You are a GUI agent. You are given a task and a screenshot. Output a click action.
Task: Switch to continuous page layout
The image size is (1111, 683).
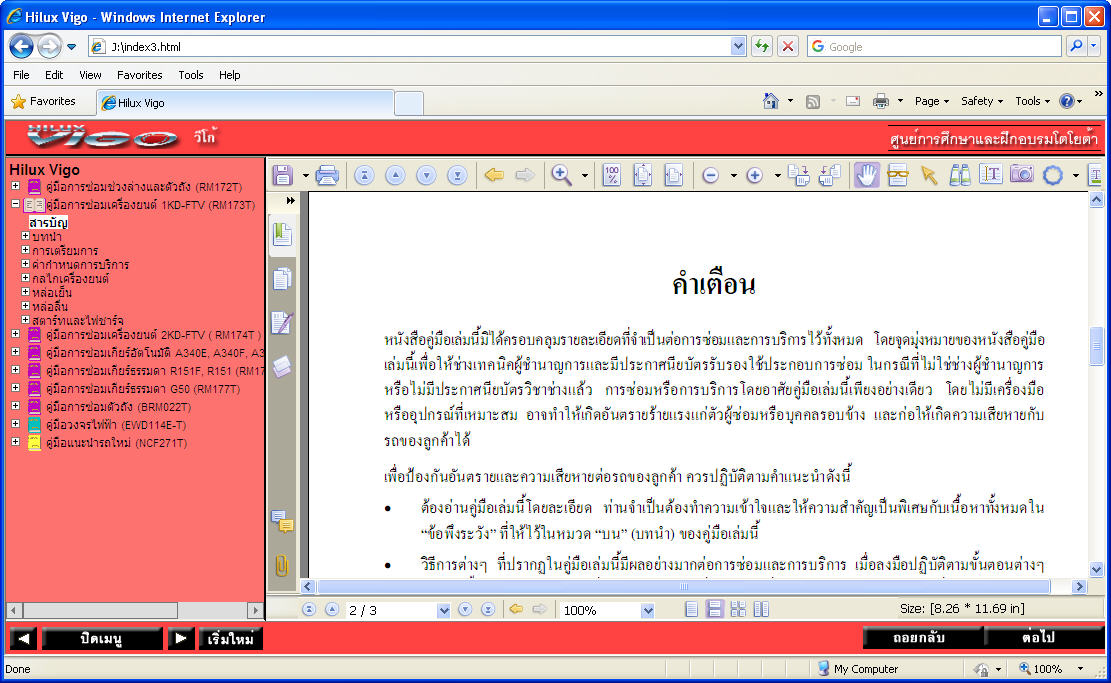tap(715, 609)
